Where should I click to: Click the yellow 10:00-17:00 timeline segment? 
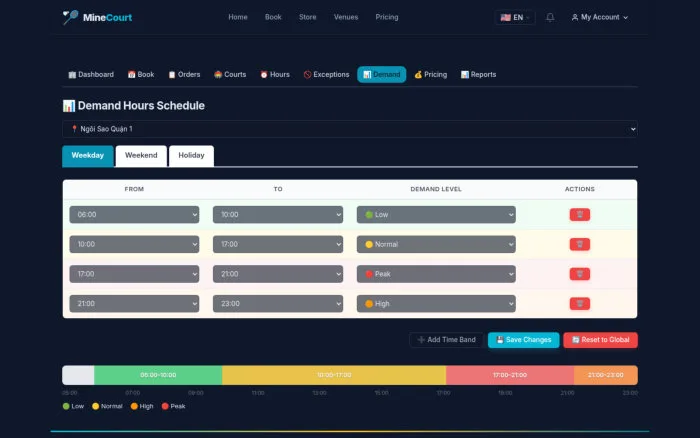(334, 375)
